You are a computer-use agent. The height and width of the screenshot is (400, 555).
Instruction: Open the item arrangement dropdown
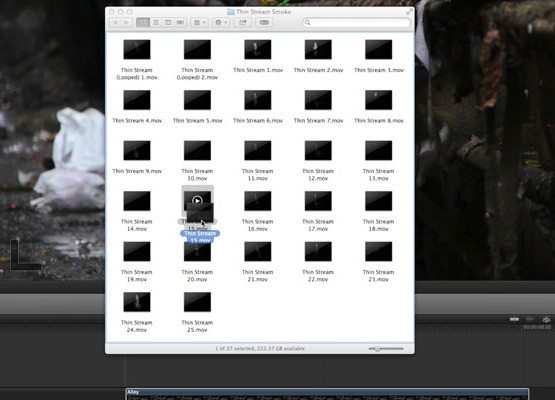pos(200,23)
